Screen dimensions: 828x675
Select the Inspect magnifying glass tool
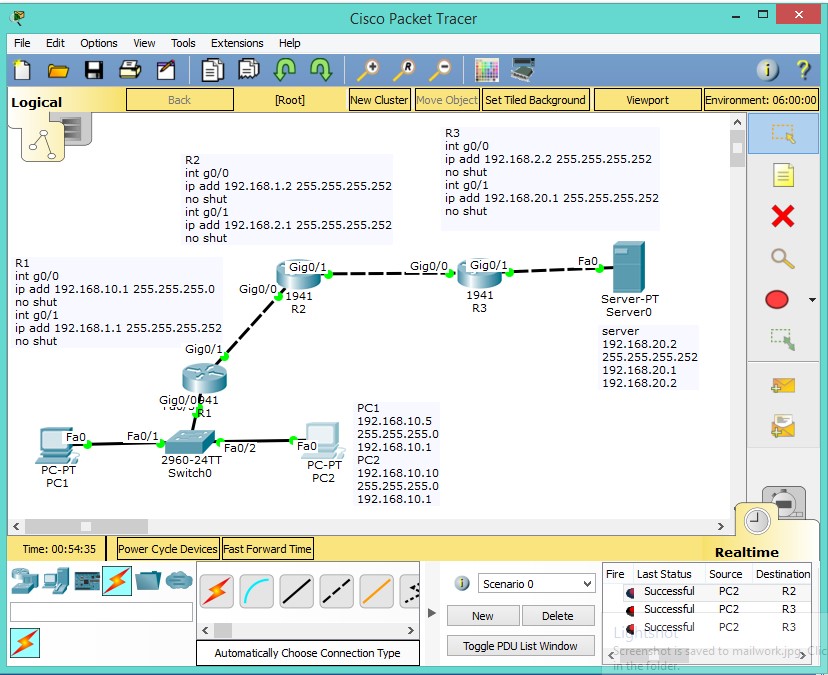click(783, 258)
